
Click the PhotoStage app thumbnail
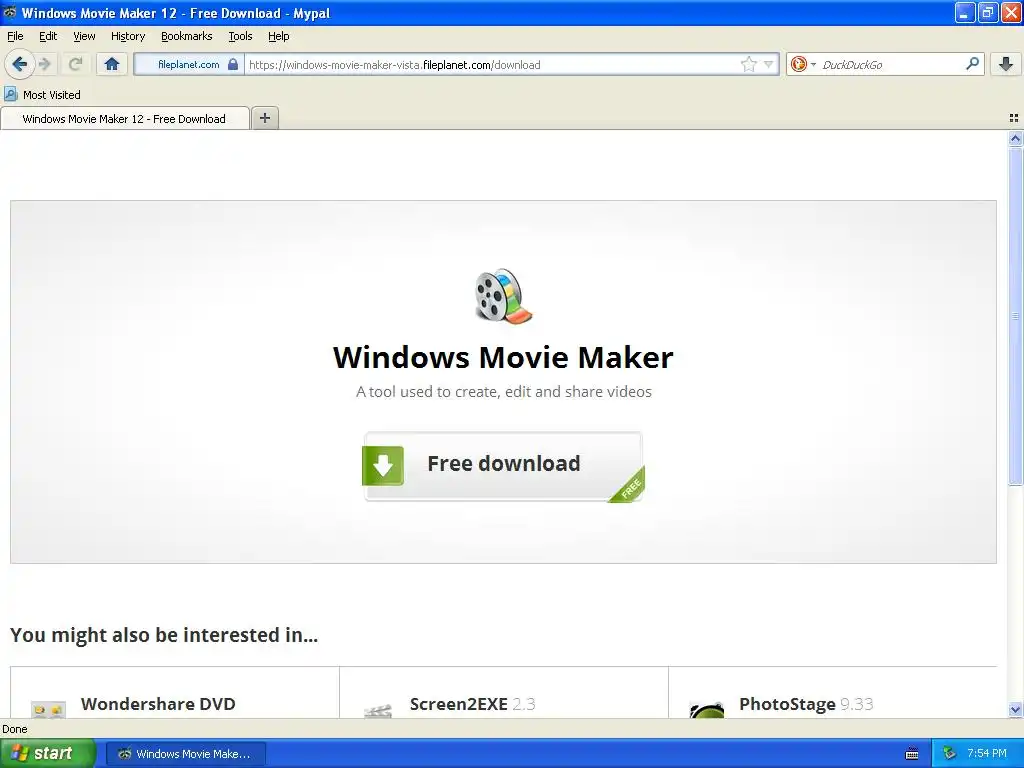coord(707,709)
